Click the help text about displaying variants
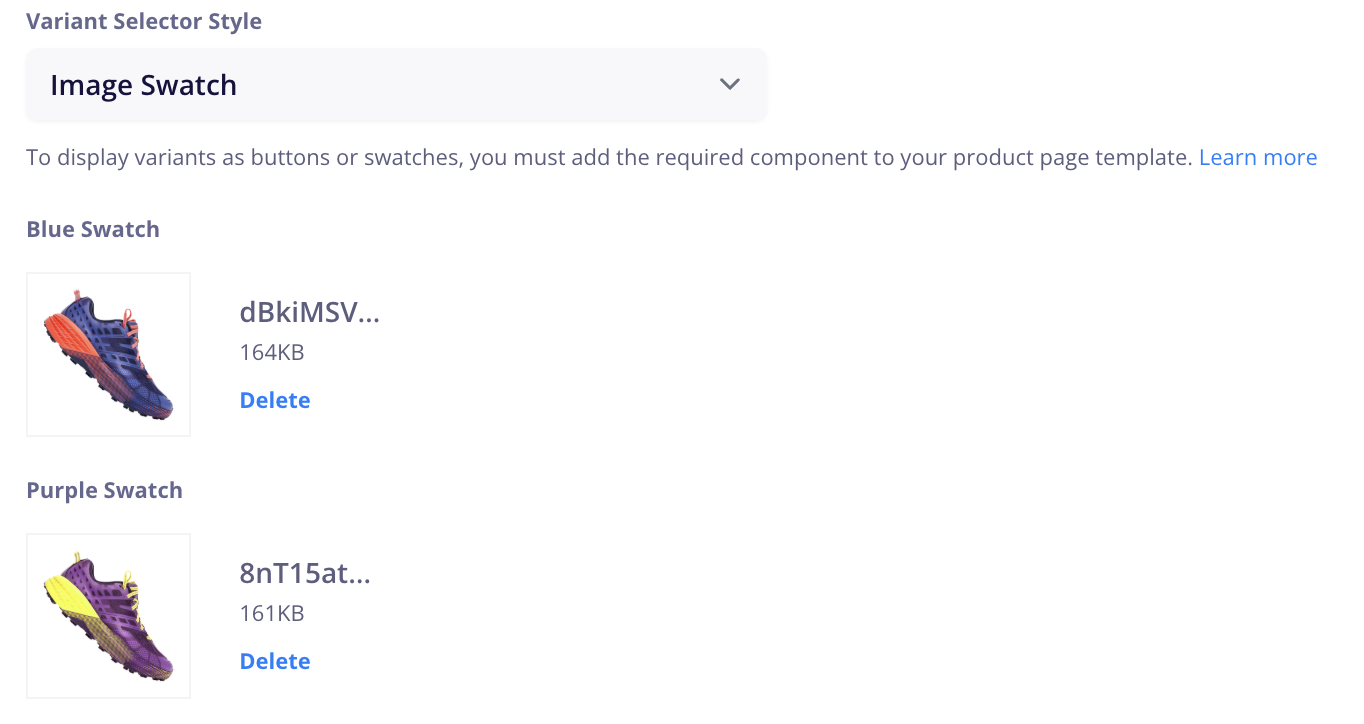Screen dimensions: 1364x724 click(608, 158)
